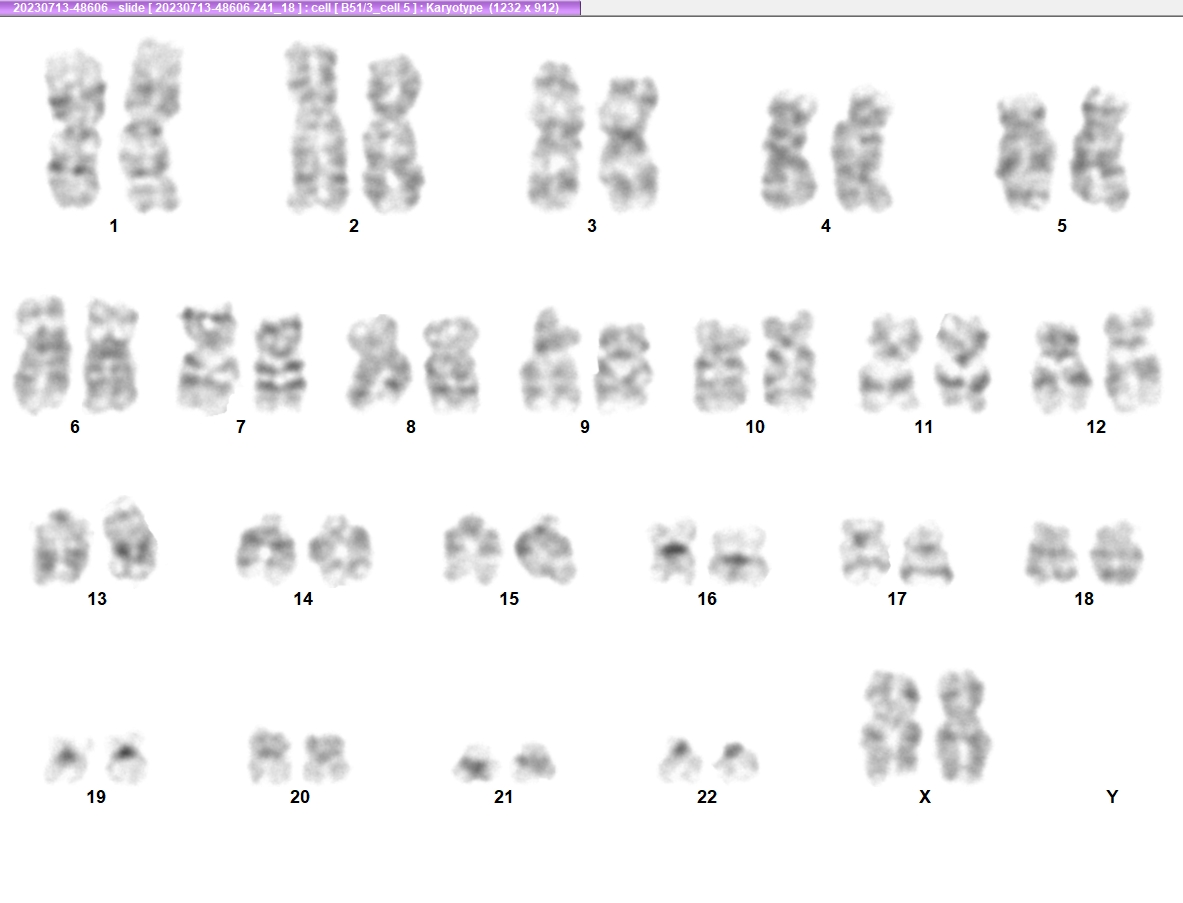This screenshot has width=1183, height=903.
Task: Pick the right chromosome 8 image
Action: click(450, 364)
